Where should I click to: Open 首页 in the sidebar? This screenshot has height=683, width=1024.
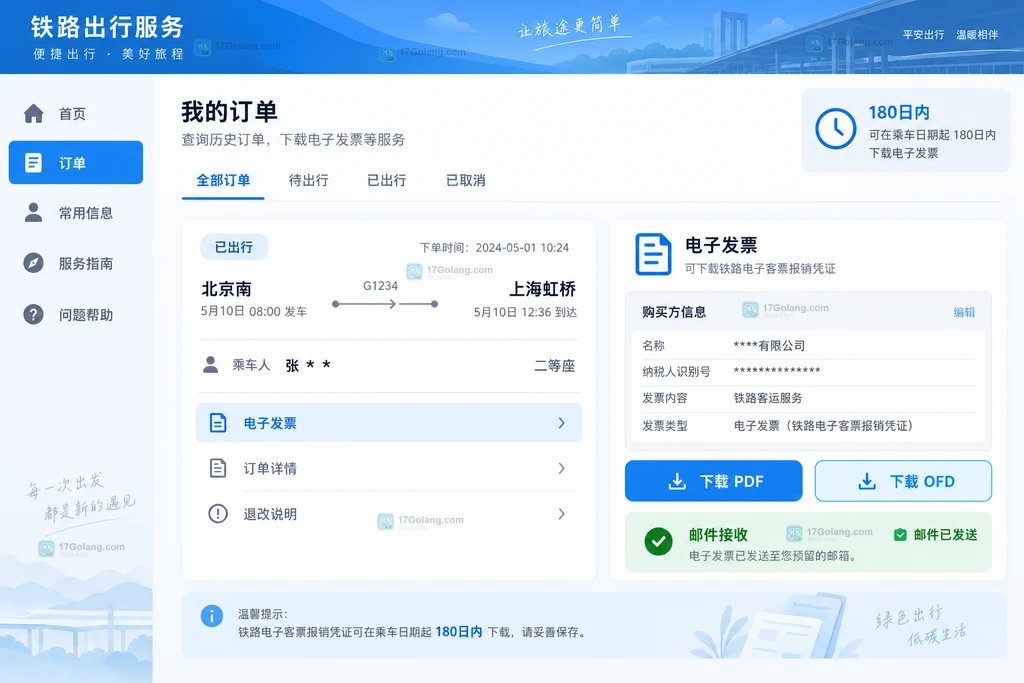click(76, 114)
